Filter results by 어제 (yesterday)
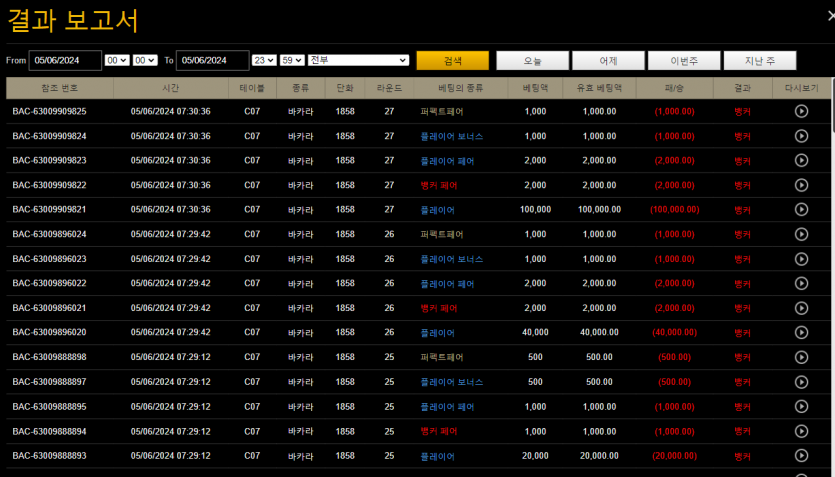Screen dimensions: 835x477 608,61
